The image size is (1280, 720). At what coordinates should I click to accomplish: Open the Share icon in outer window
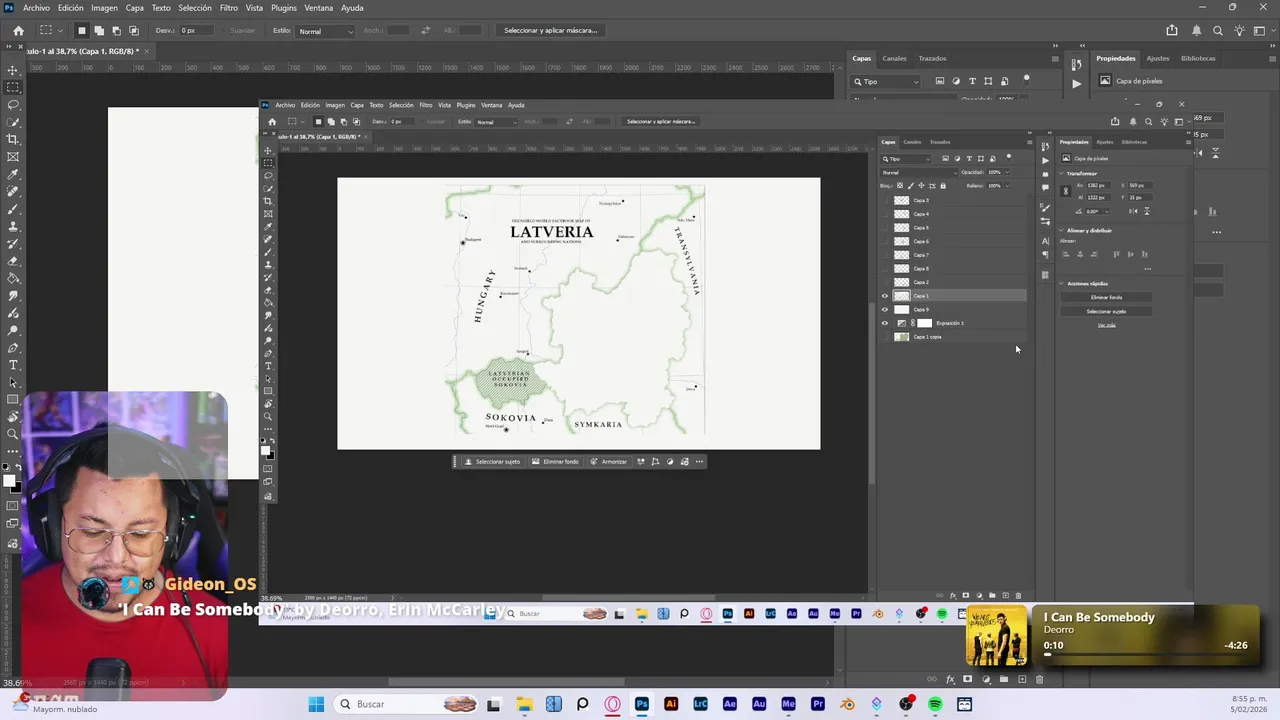1172,31
